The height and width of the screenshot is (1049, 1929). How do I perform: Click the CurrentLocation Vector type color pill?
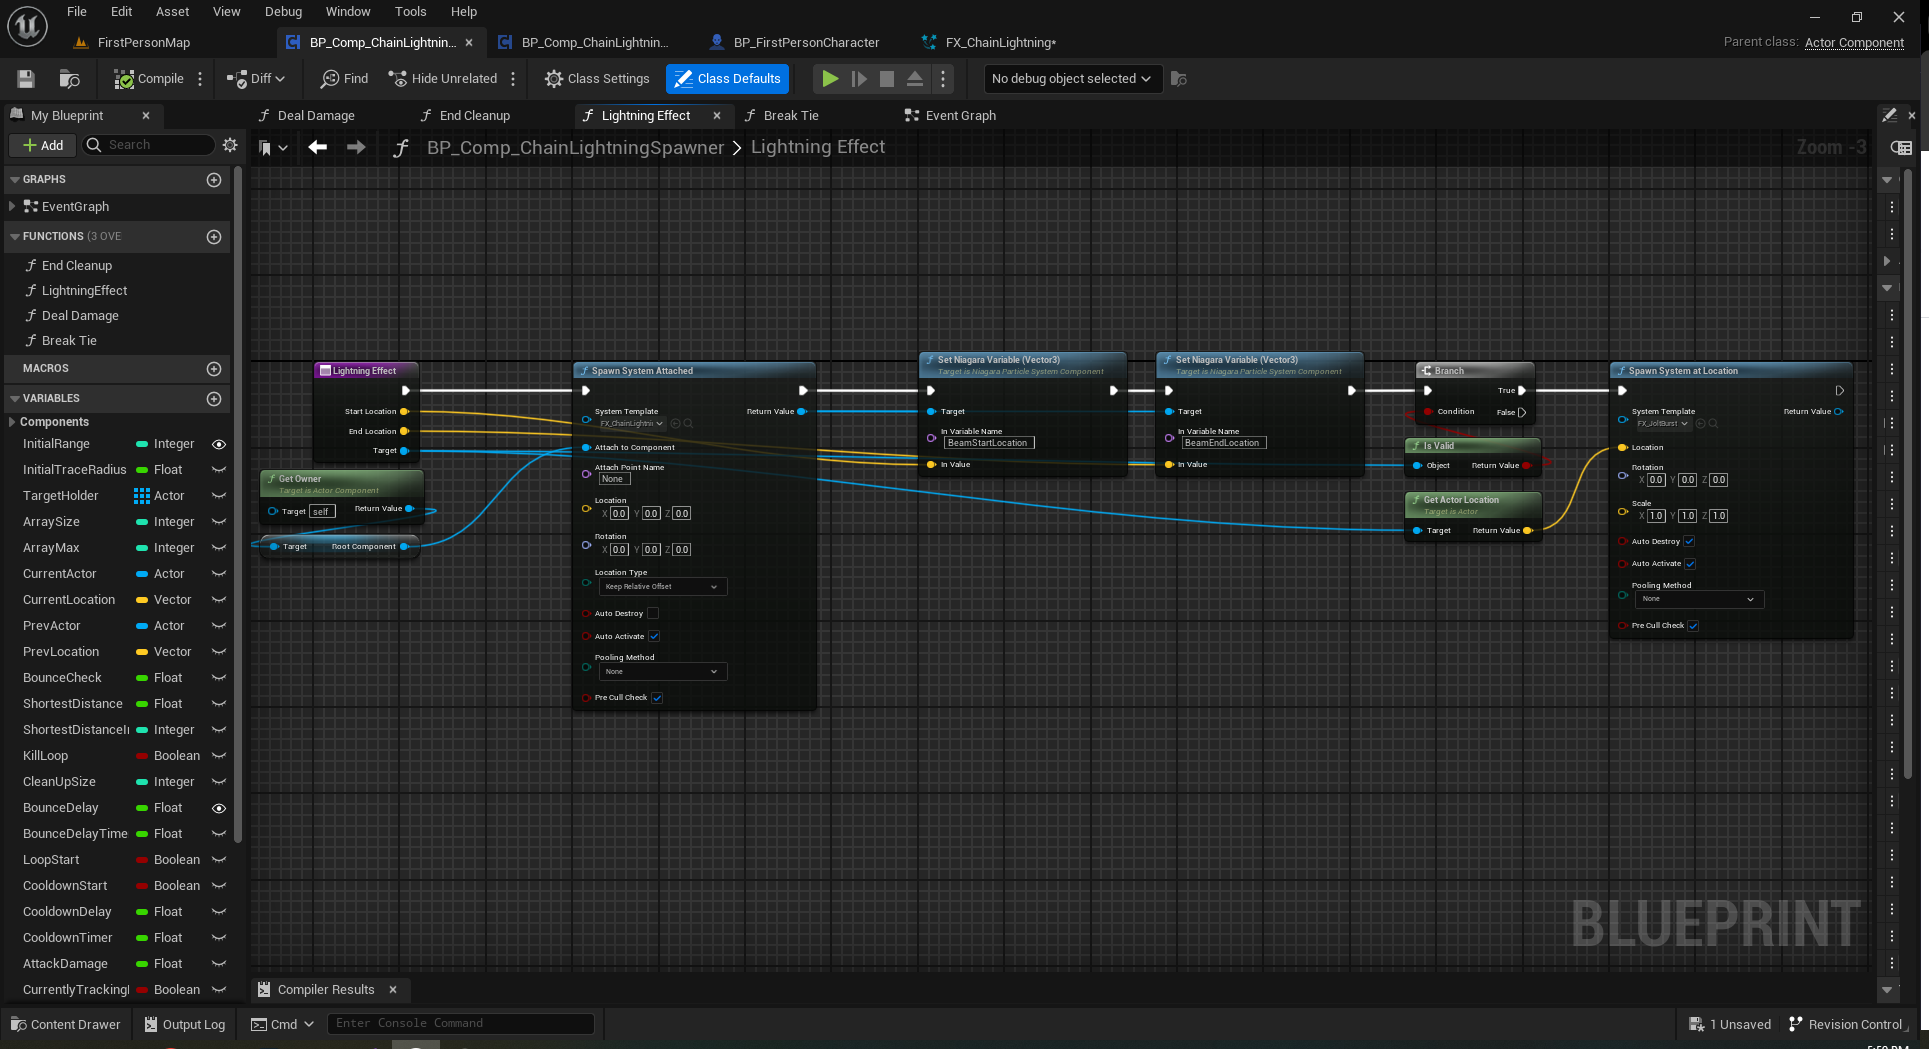(142, 601)
